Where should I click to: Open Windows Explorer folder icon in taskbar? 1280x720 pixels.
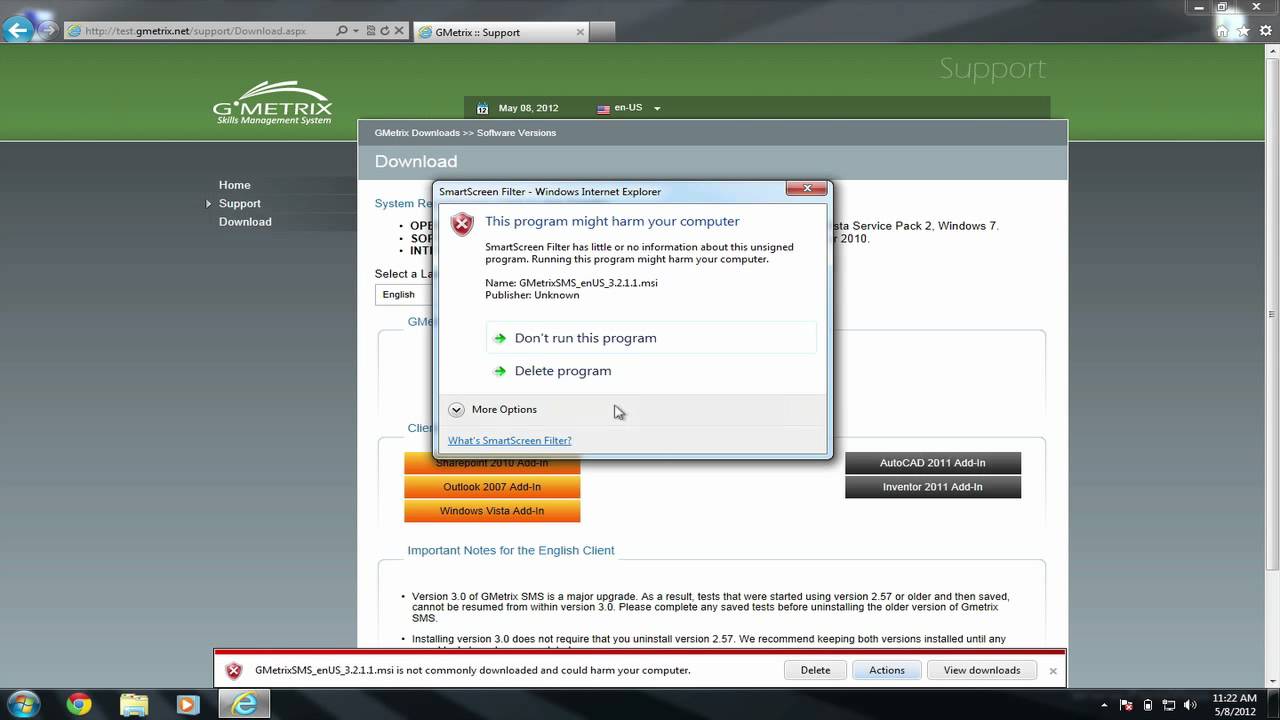133,704
